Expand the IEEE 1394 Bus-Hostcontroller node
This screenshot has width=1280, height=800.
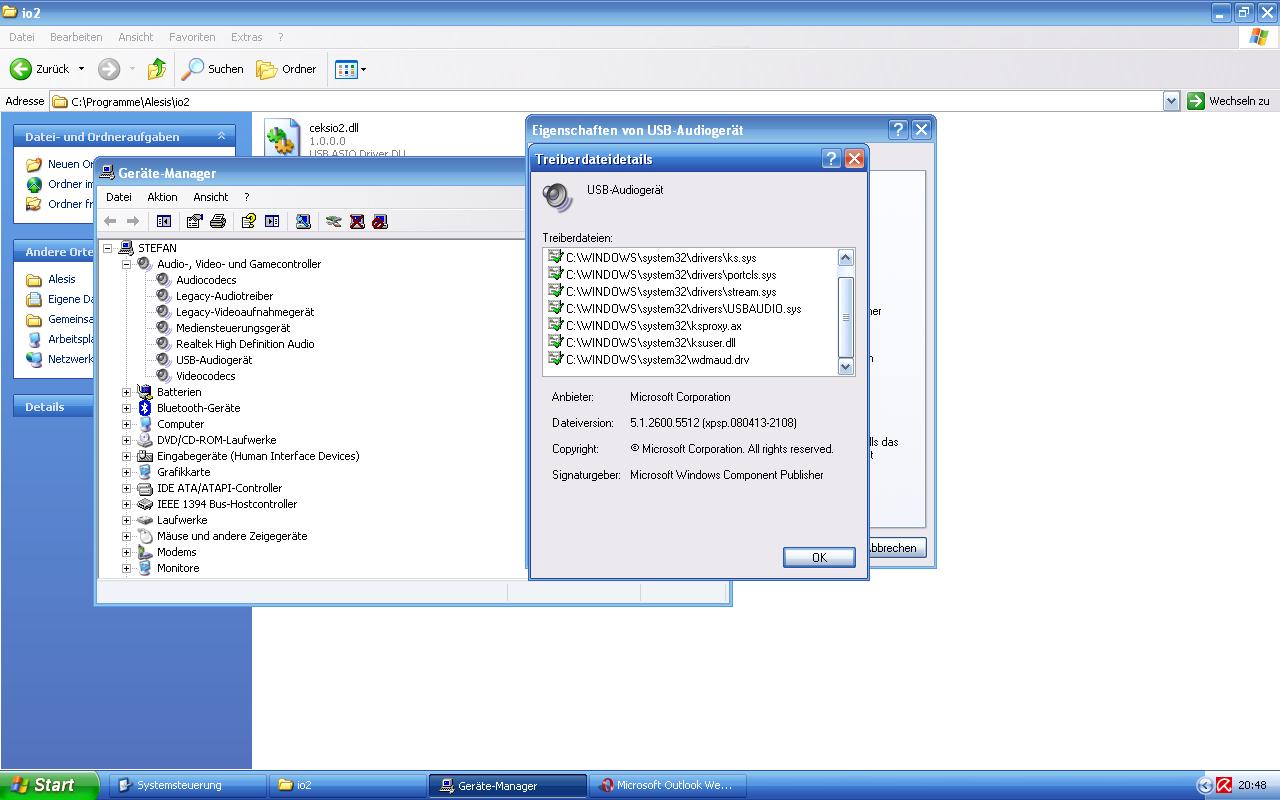pyautogui.click(x=127, y=504)
